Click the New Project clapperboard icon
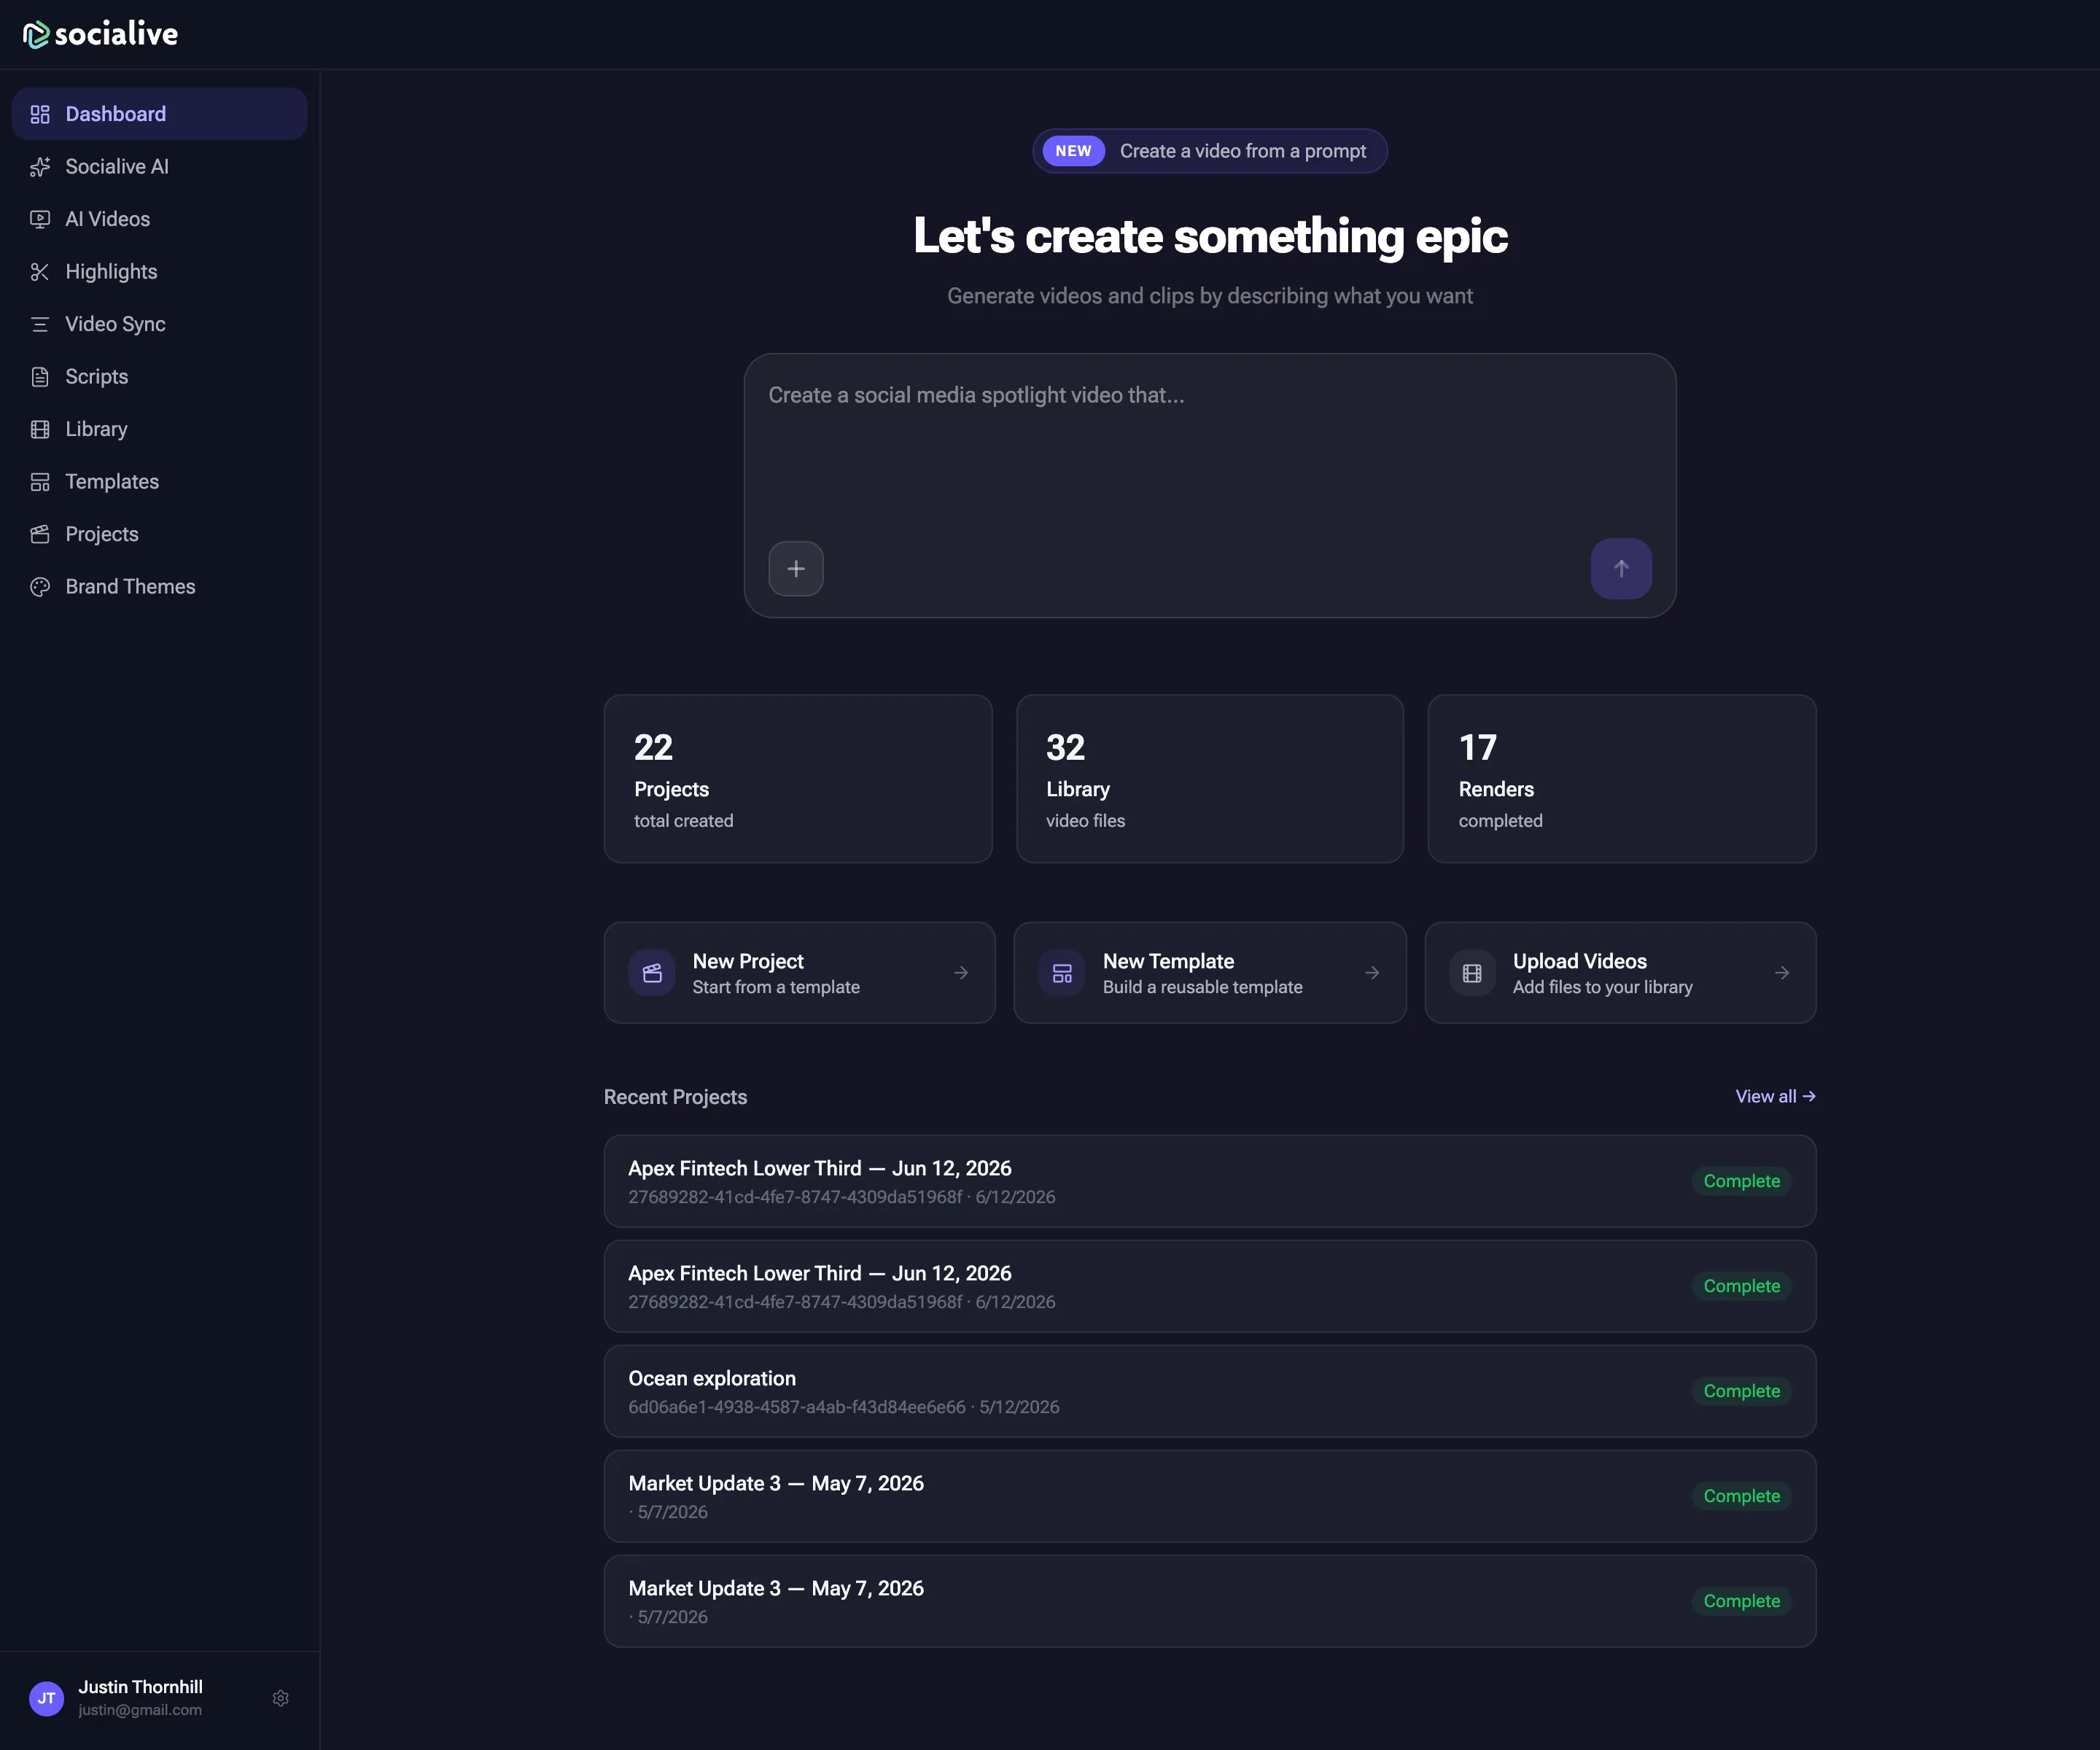 click(x=652, y=973)
